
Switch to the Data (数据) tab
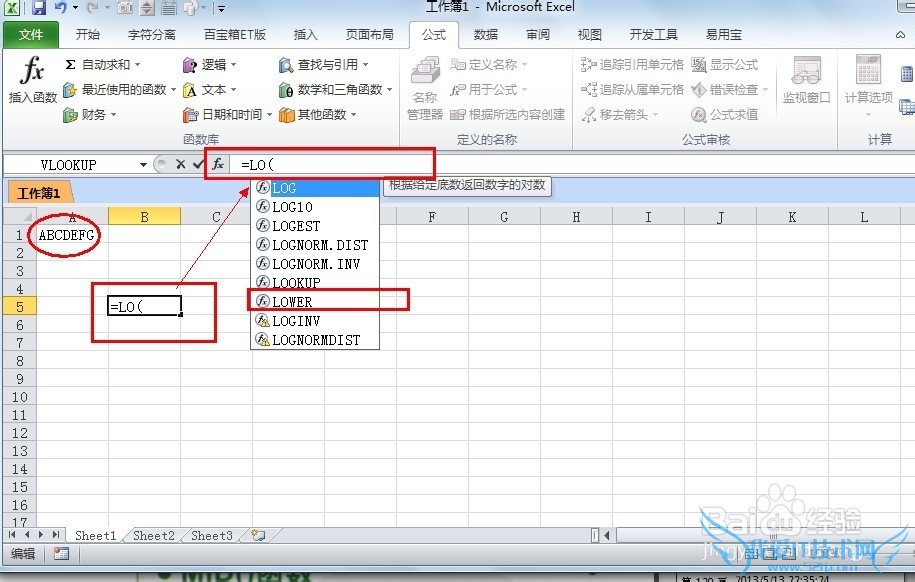point(486,34)
